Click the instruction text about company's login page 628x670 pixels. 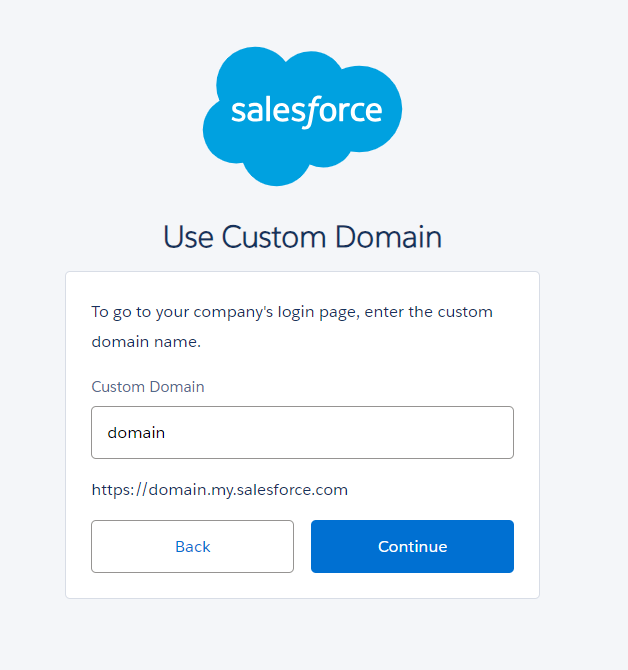291,312
